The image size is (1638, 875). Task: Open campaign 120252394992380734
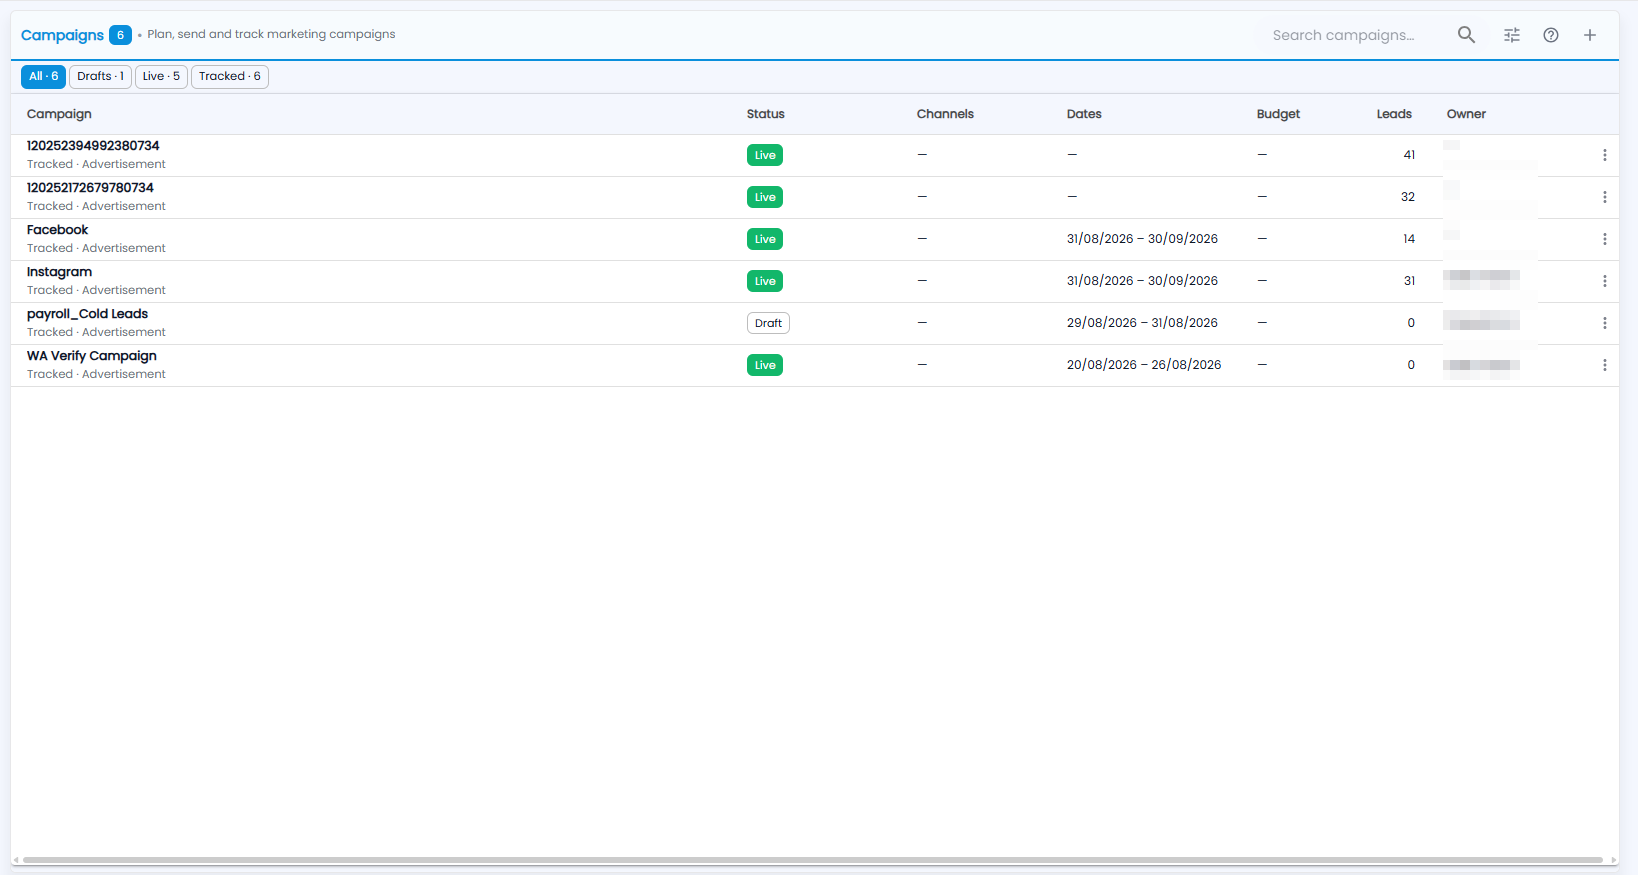pyautogui.click(x=93, y=146)
